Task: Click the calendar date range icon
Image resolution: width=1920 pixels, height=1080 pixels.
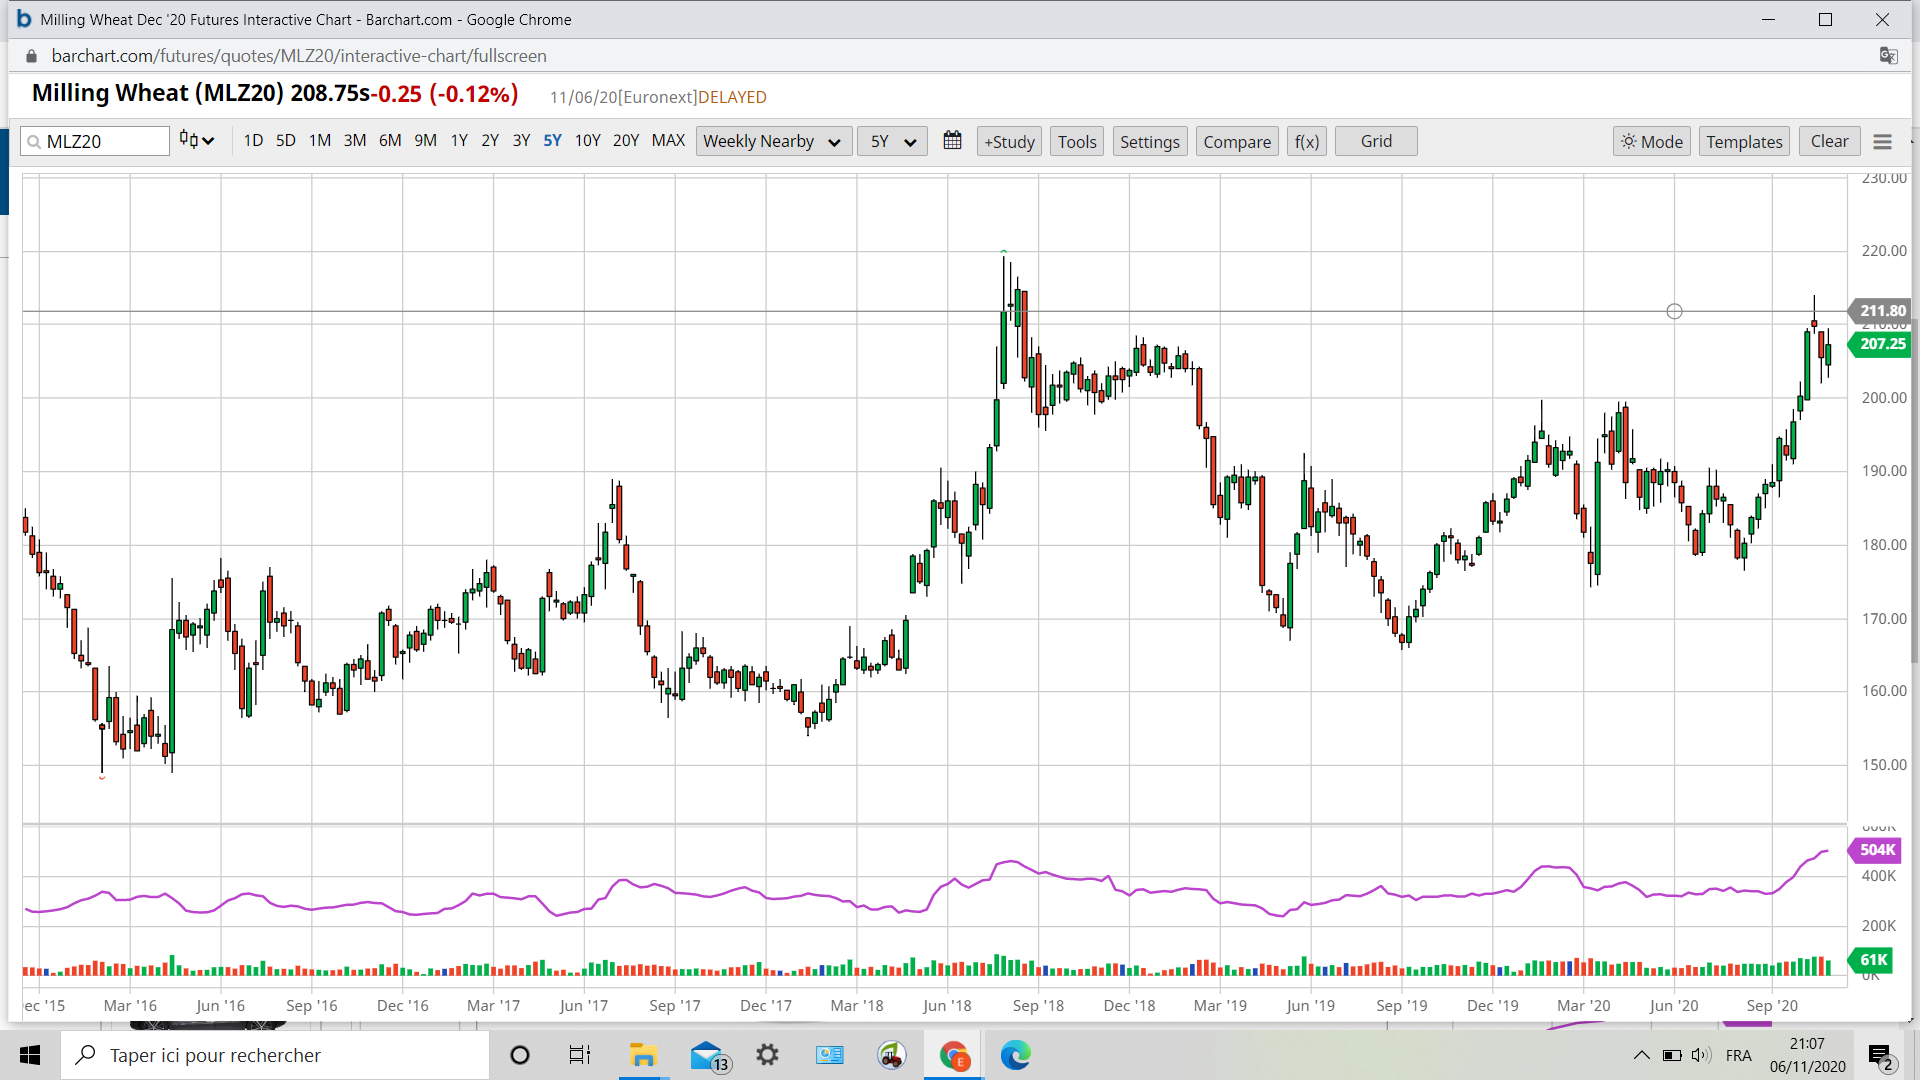Action: [952, 141]
